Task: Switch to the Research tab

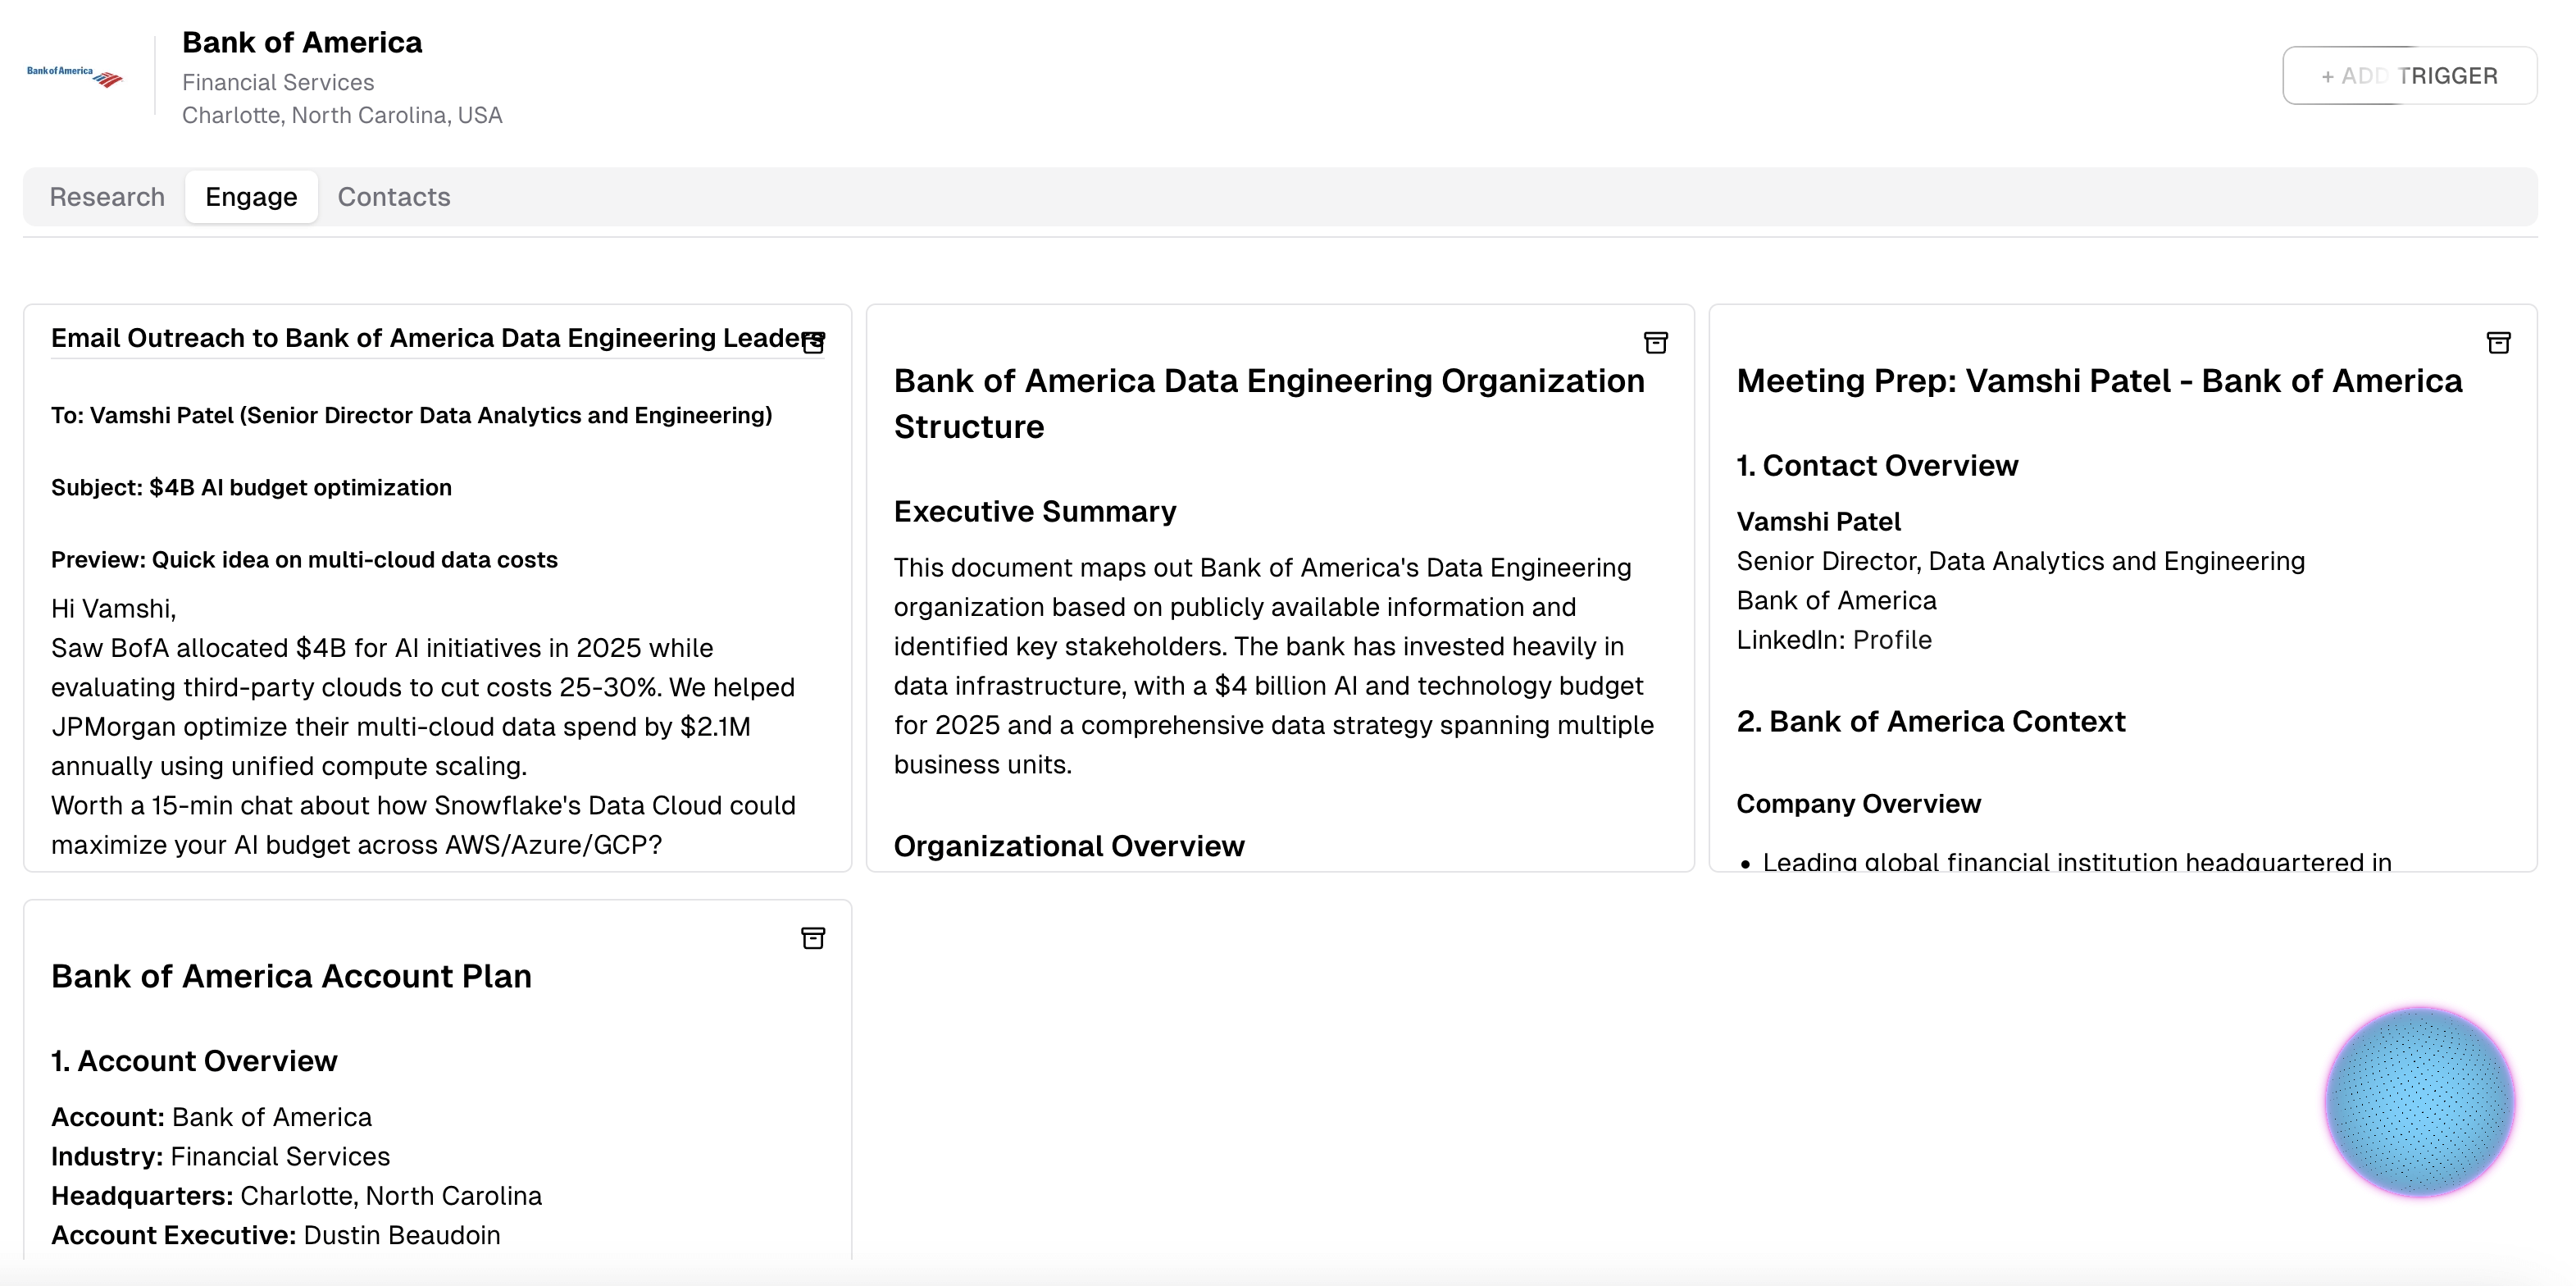Action: (107, 197)
